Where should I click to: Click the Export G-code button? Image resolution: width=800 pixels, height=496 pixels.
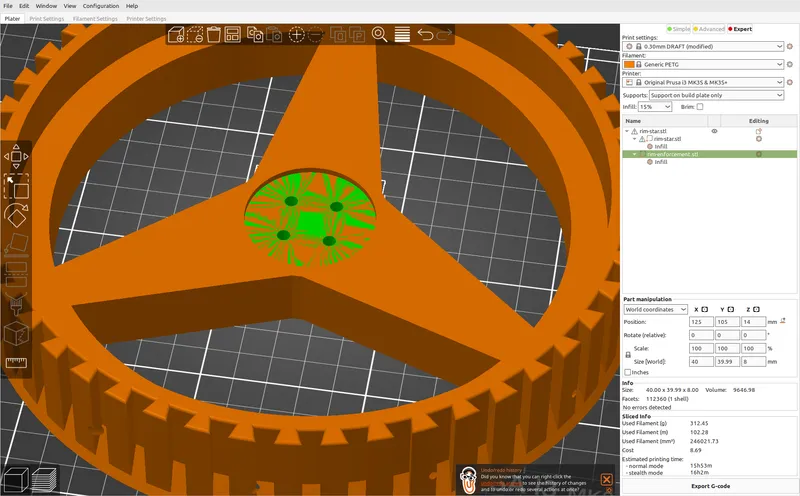click(710, 486)
